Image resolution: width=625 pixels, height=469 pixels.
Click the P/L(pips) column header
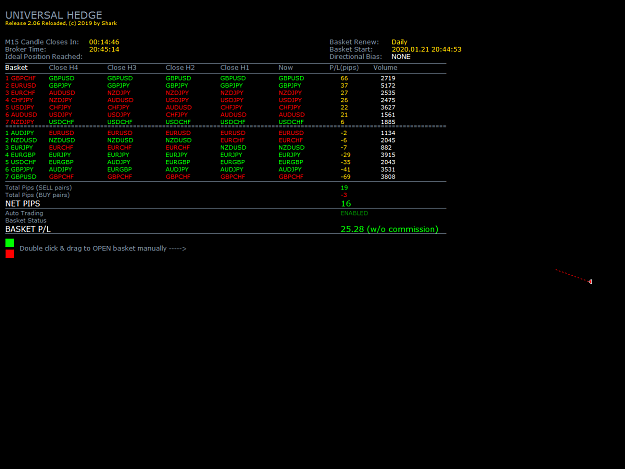pyautogui.click(x=344, y=68)
